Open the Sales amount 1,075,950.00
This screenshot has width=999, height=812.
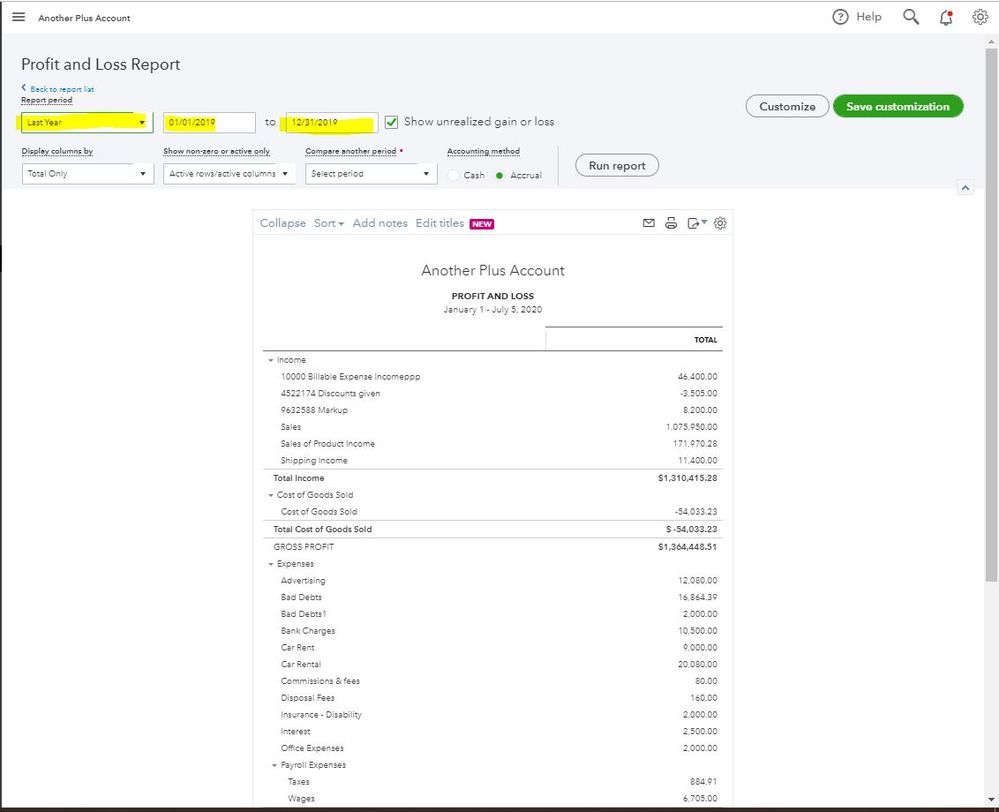coord(691,427)
